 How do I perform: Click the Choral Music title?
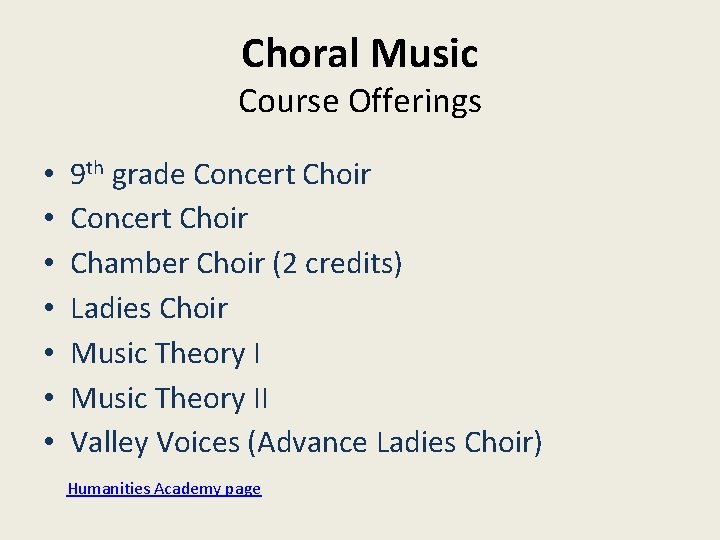[x=360, y=54]
